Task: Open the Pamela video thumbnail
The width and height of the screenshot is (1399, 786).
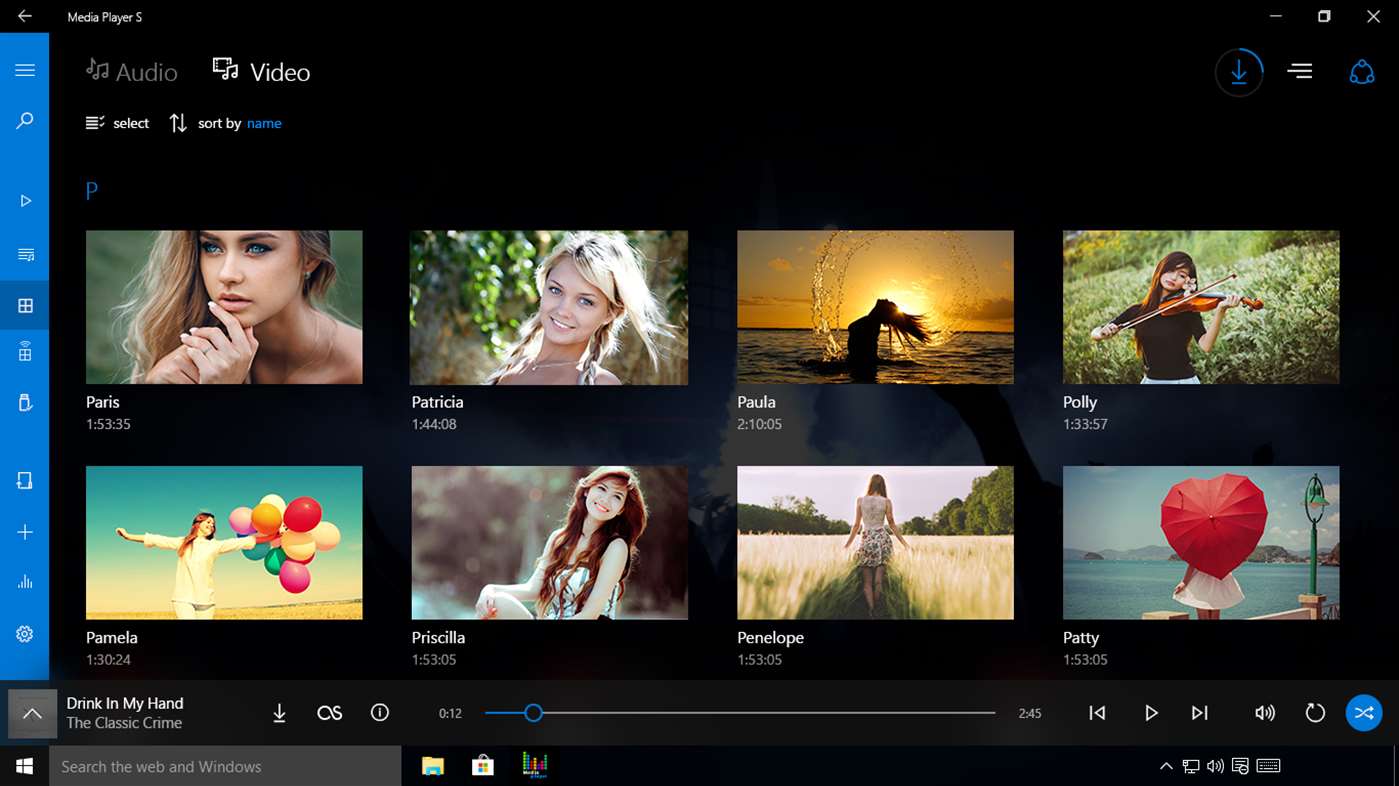Action: pos(224,542)
